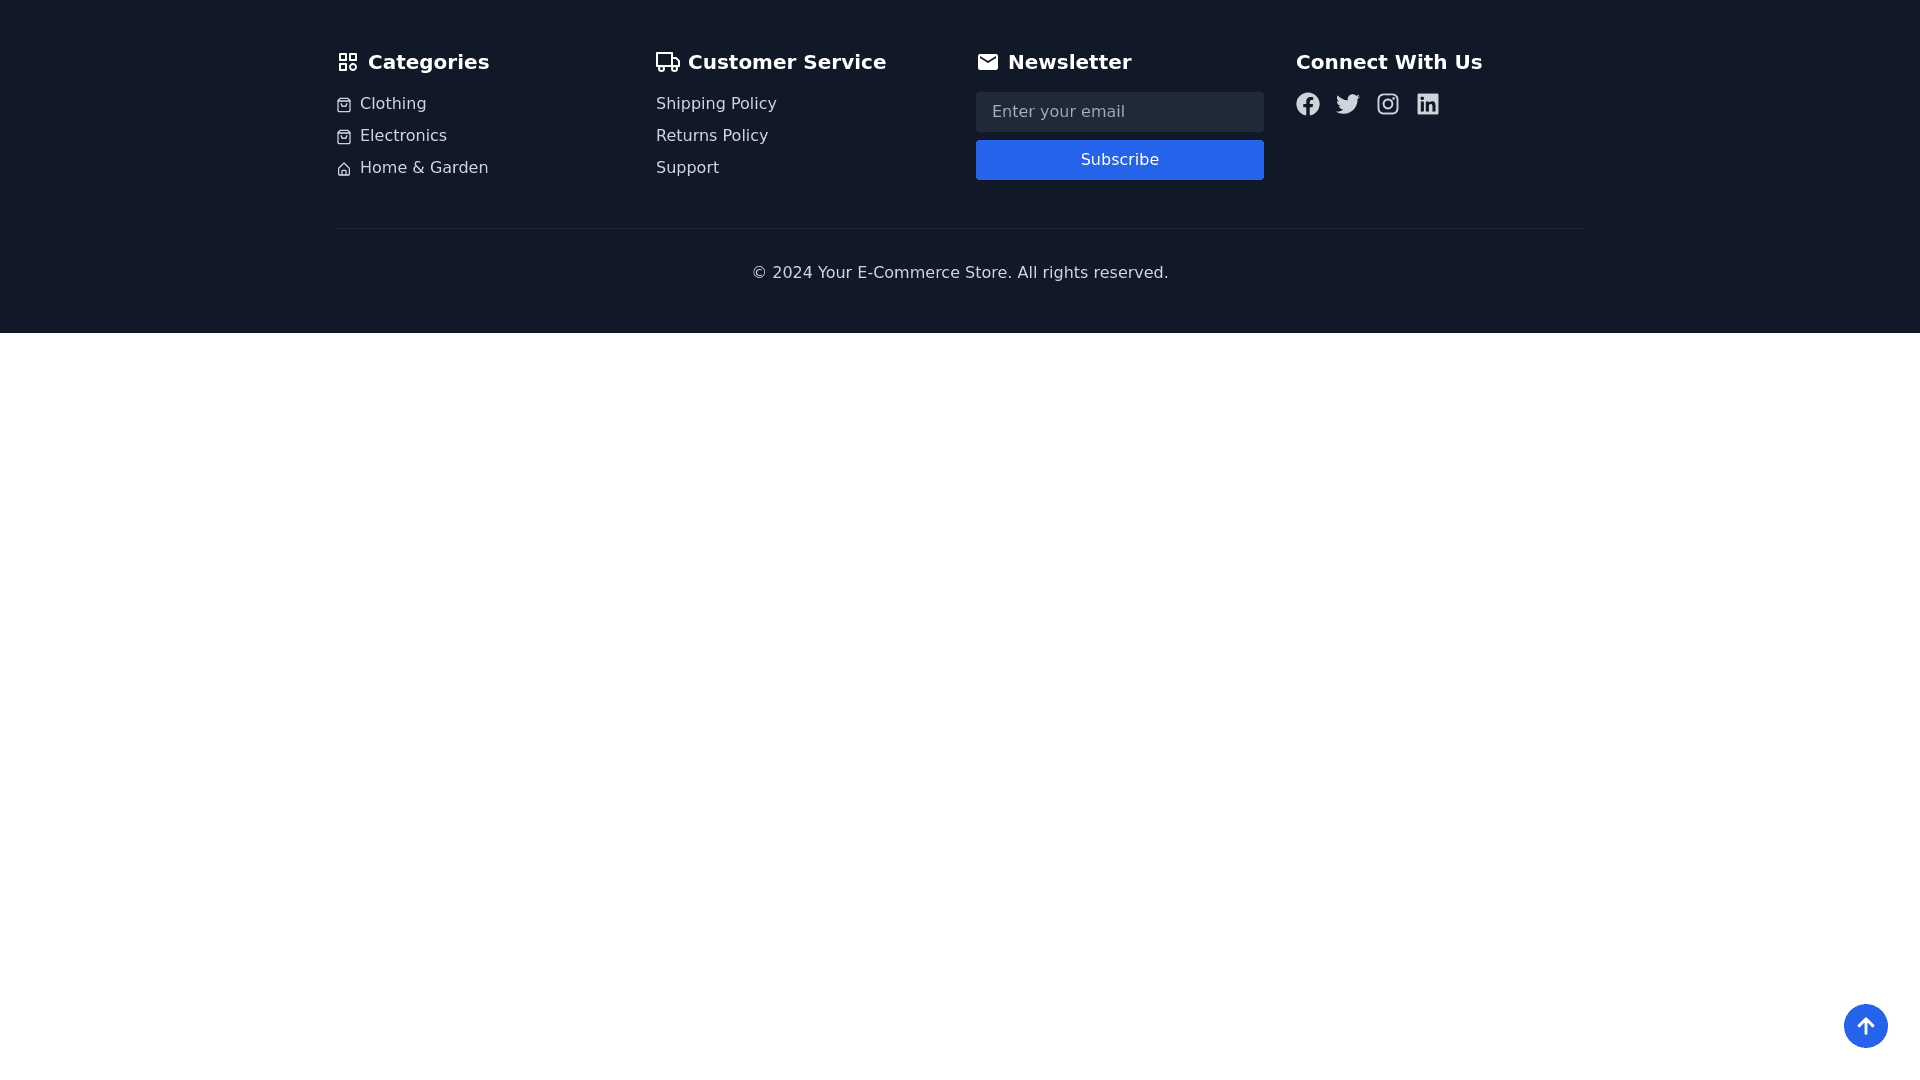
Task: Open the LinkedIn social icon
Action: click(x=1428, y=104)
